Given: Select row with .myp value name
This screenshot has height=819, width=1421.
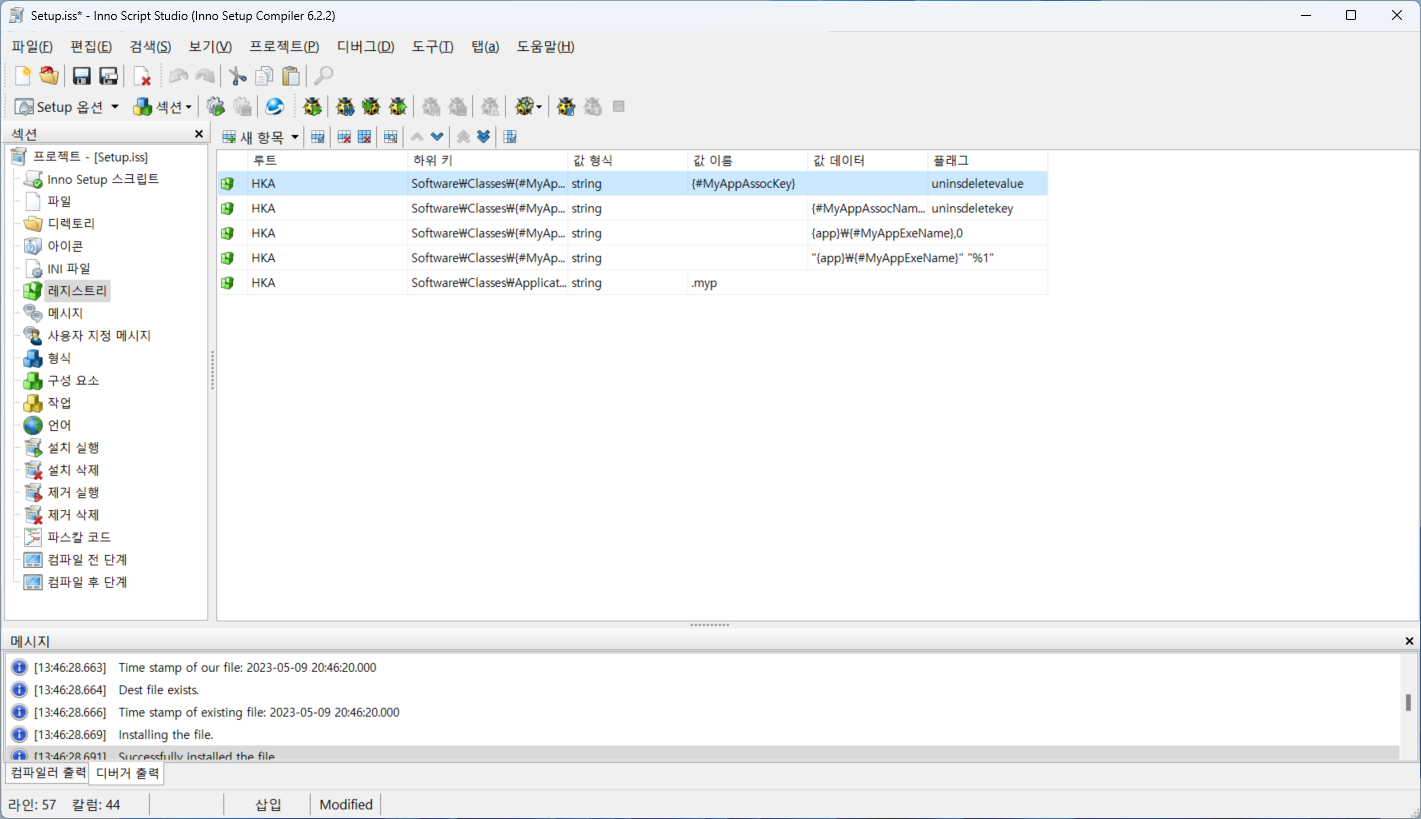Looking at the screenshot, I should pyautogui.click(x=632, y=283).
